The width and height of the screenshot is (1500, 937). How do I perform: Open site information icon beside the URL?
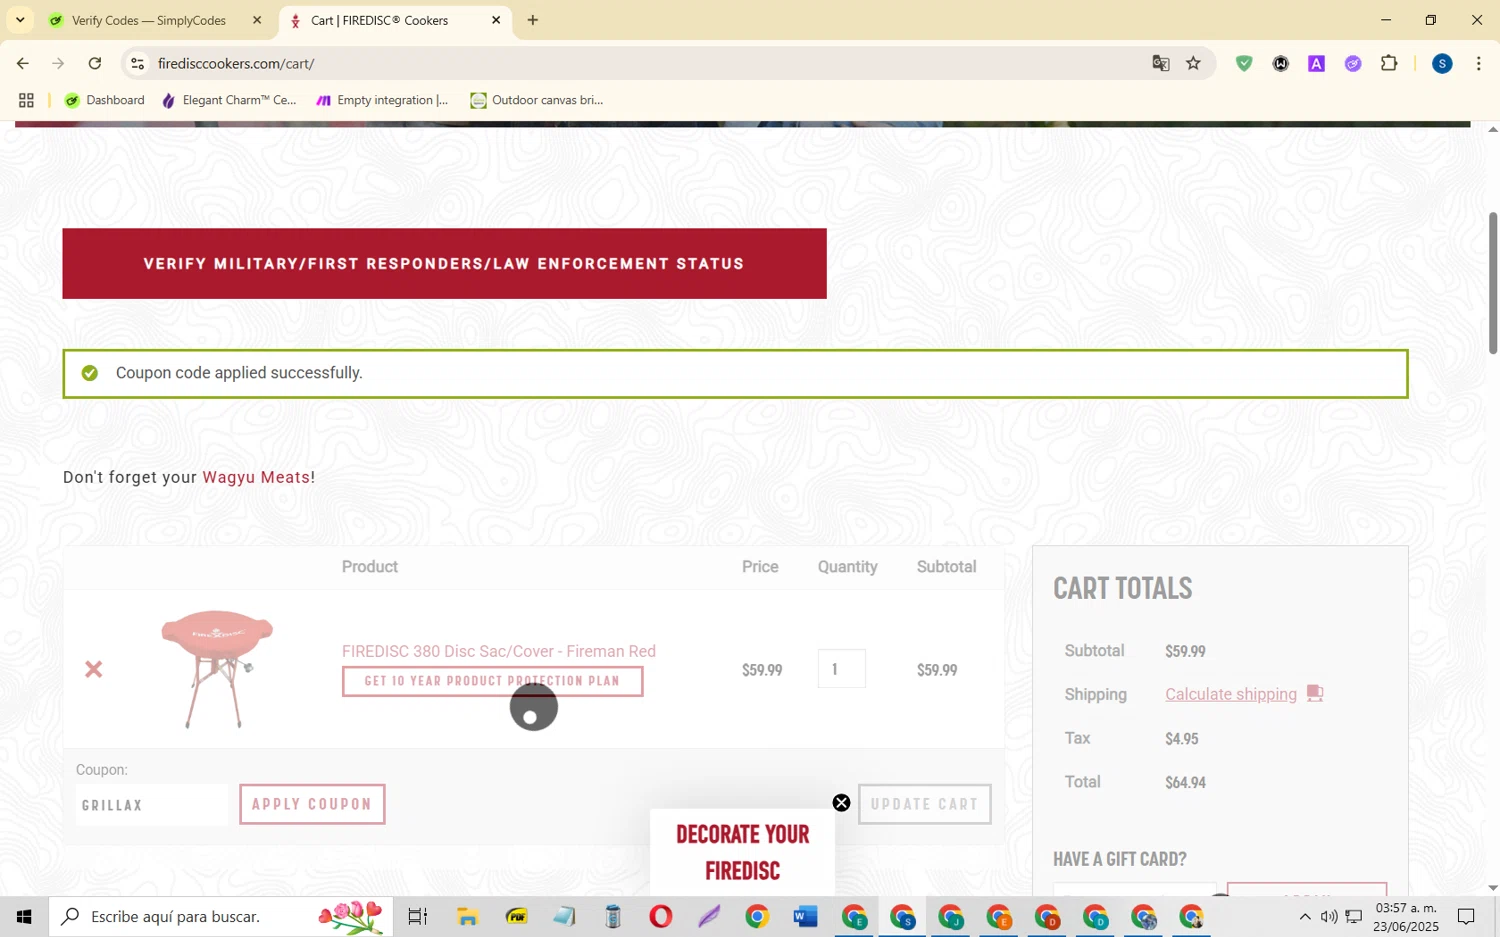138,63
